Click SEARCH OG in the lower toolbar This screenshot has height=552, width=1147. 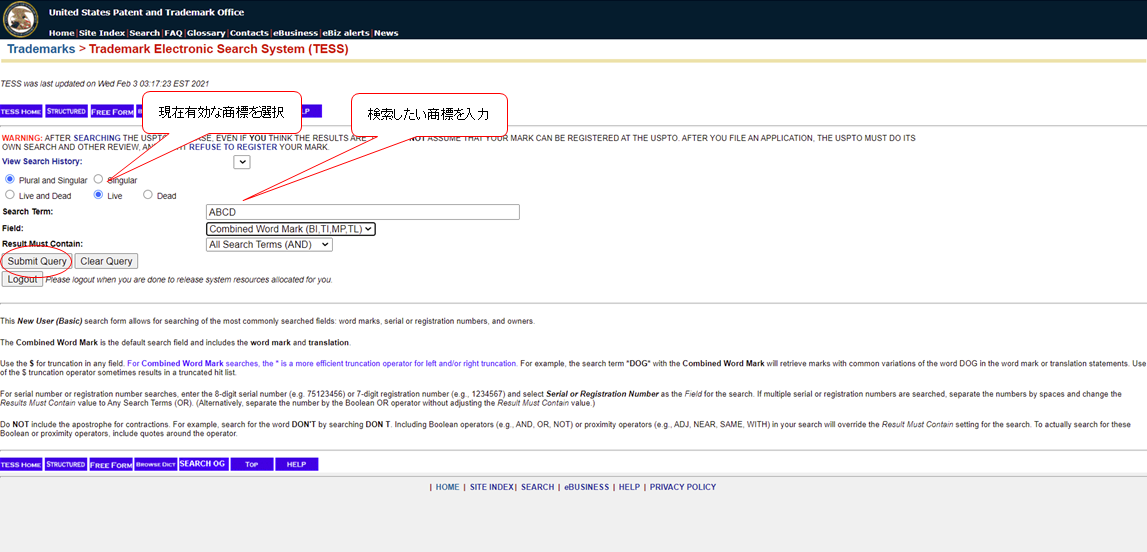pos(203,464)
